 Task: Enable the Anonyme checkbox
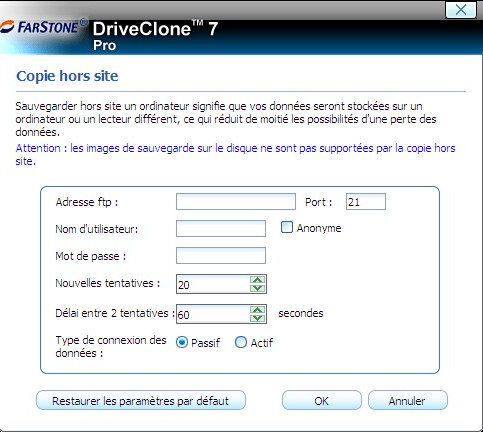click(287, 228)
